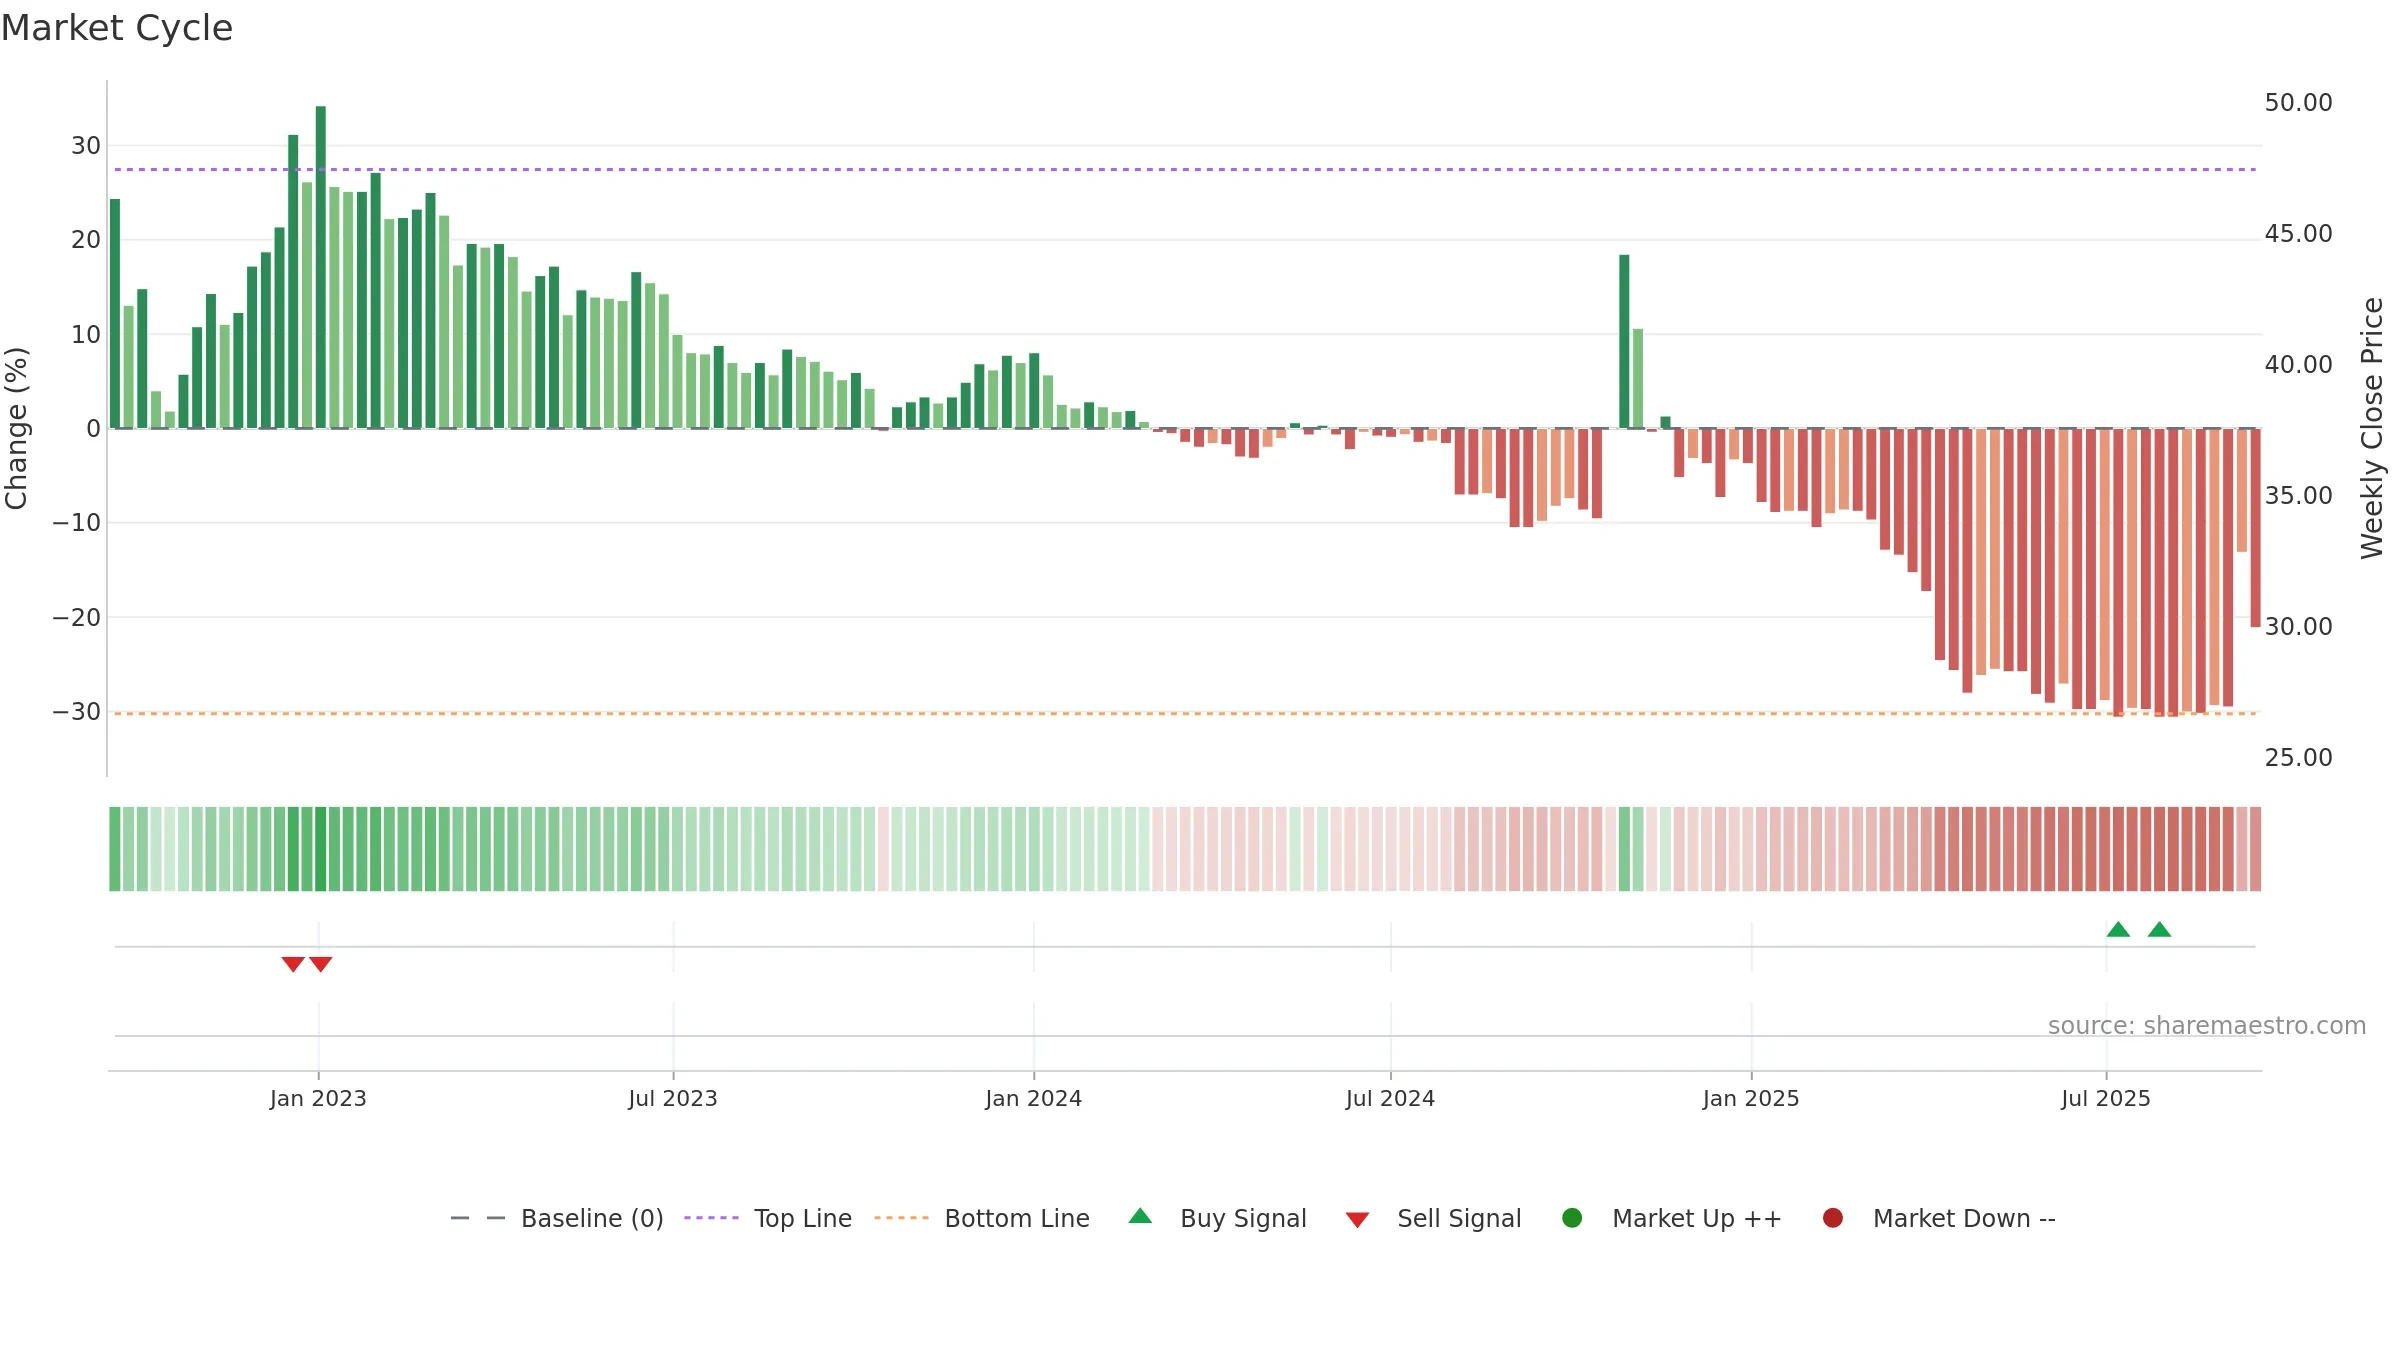The width and height of the screenshot is (2400, 1350).
Task: Click the first green bar at chart's left edge
Action: [x=115, y=314]
